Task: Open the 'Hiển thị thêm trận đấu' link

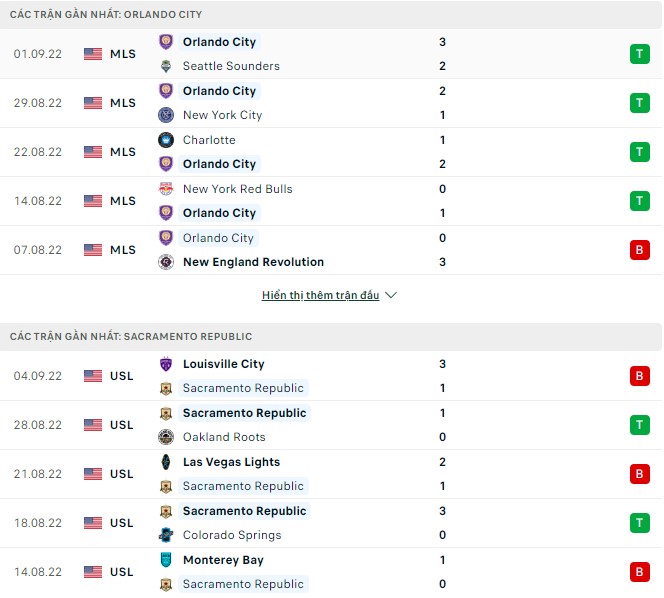Action: tap(320, 296)
